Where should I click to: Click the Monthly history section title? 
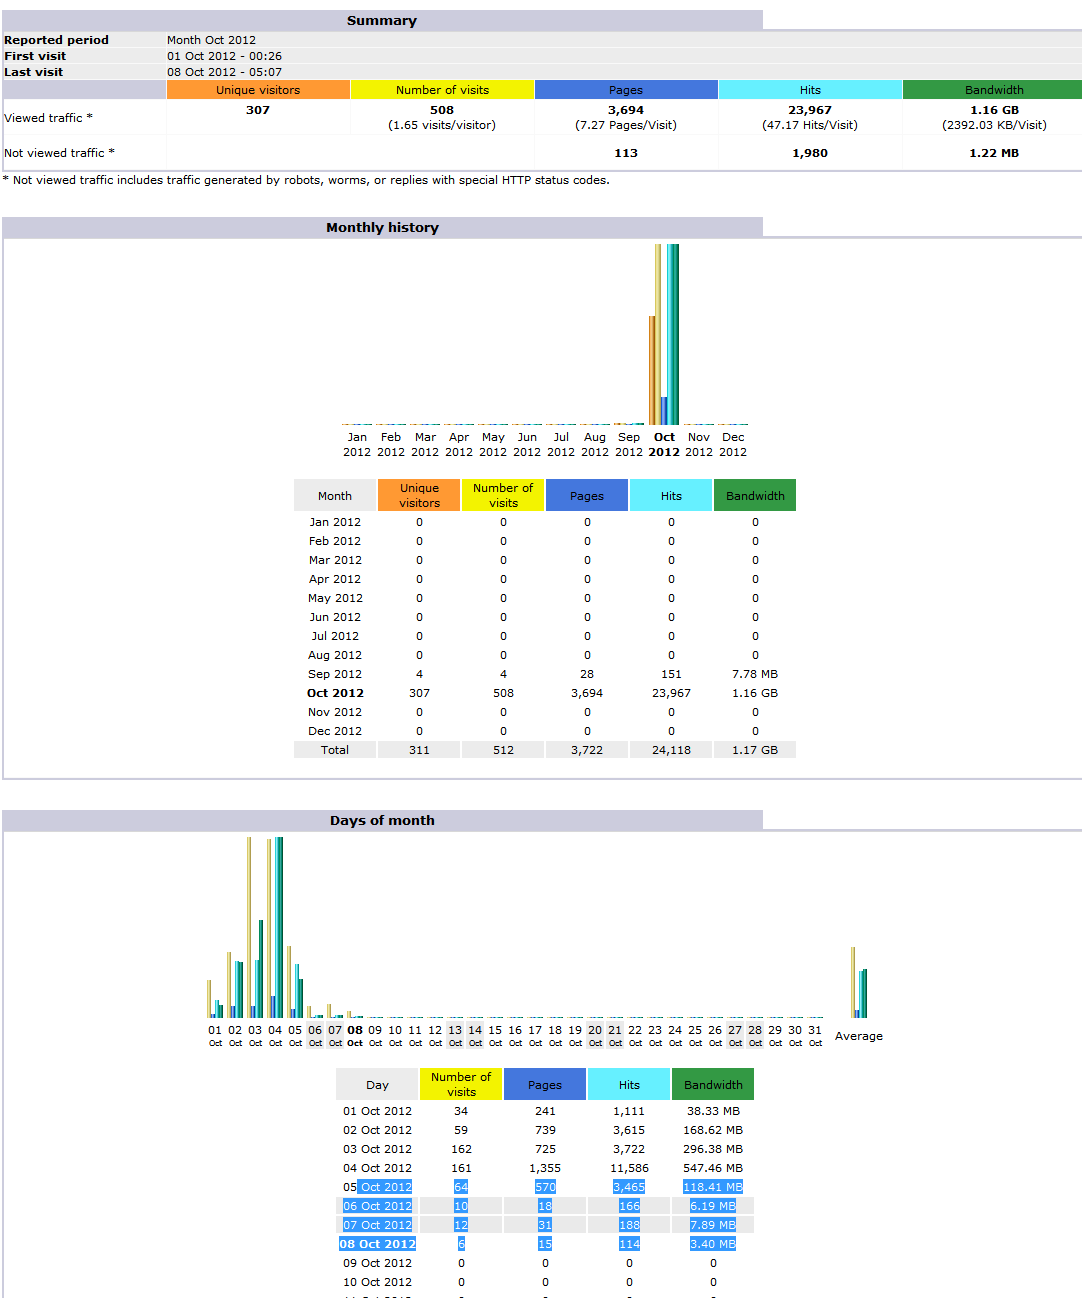pyautogui.click(x=382, y=228)
